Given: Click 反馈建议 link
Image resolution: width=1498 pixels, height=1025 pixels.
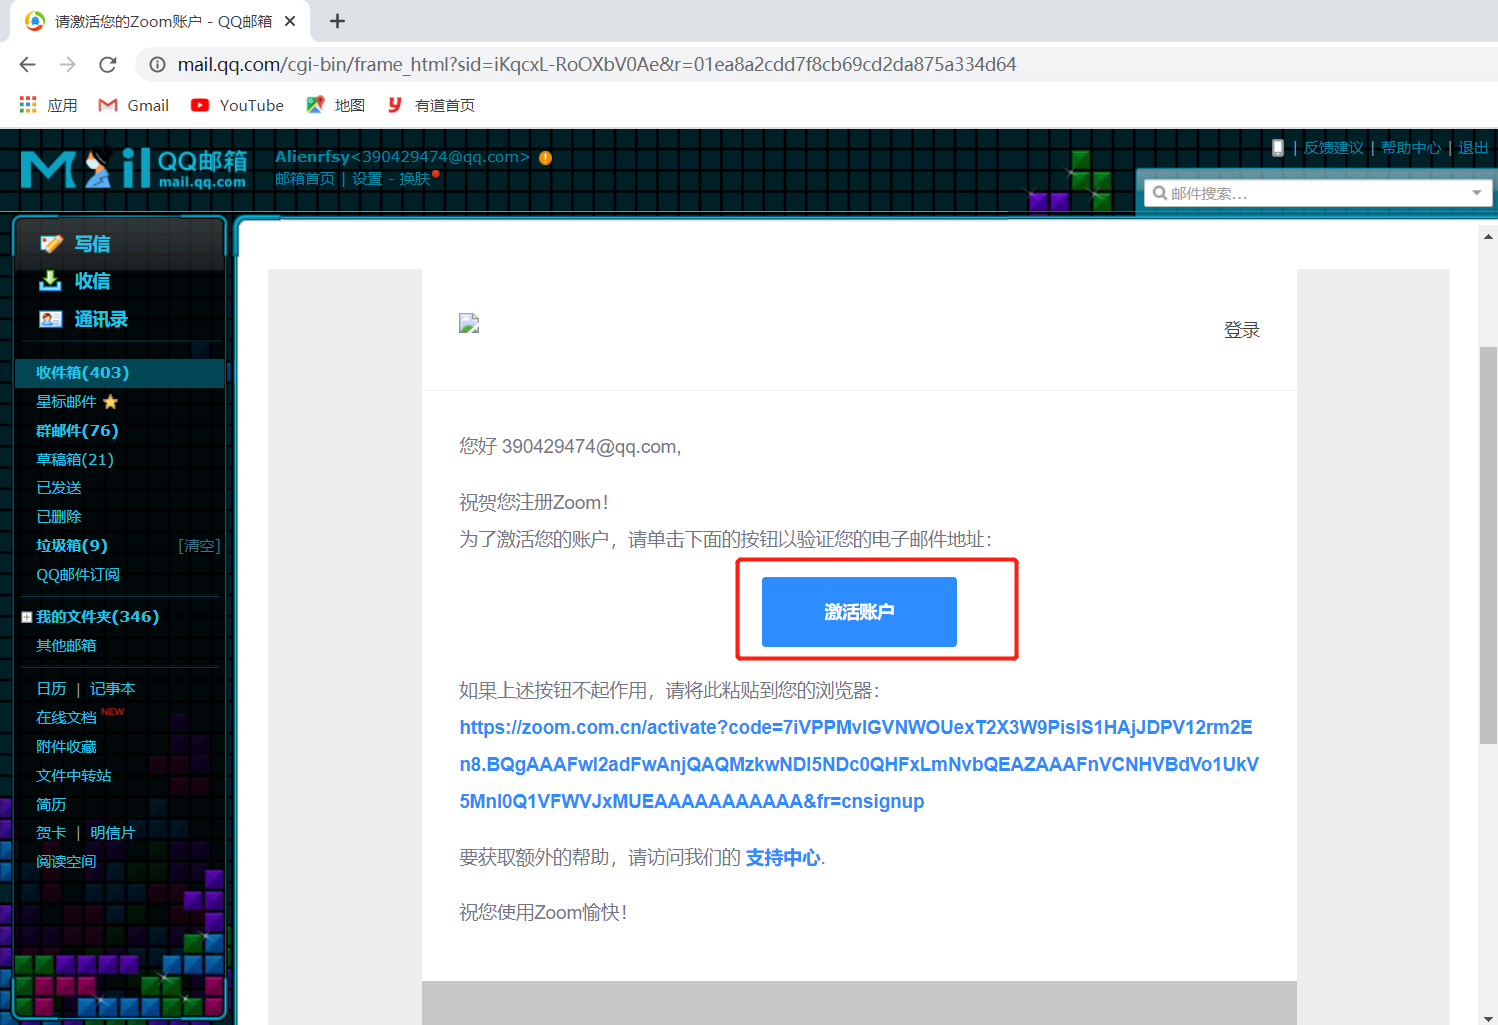Looking at the screenshot, I should tap(1333, 147).
